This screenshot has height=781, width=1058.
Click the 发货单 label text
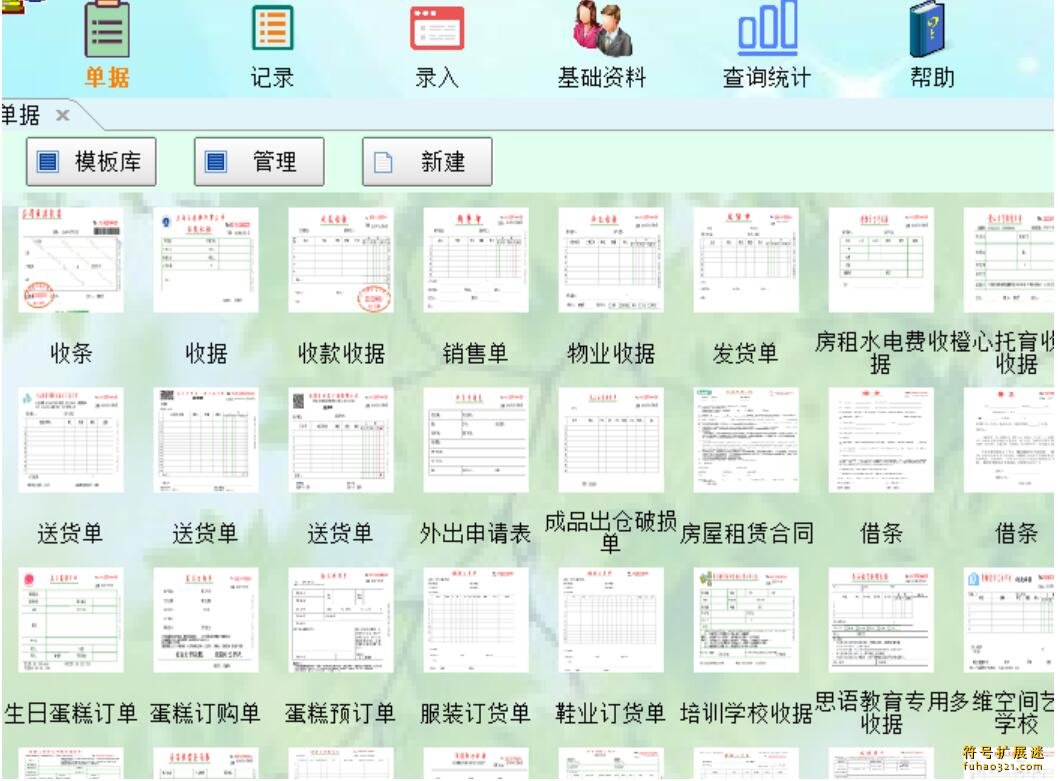(x=745, y=353)
